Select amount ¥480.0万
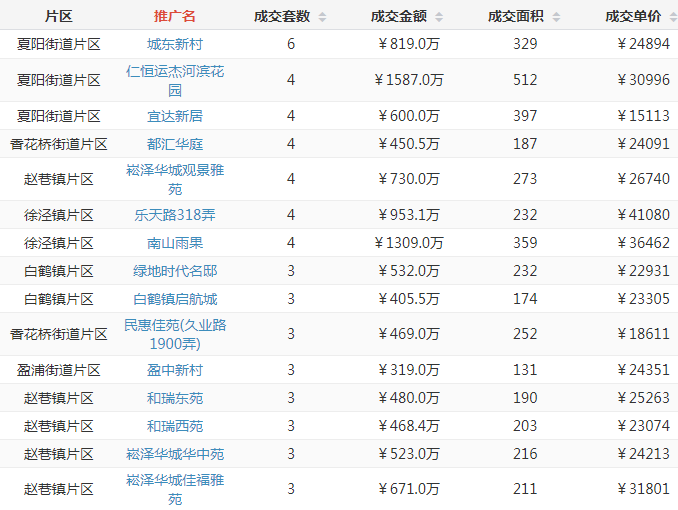 pyautogui.click(x=409, y=398)
